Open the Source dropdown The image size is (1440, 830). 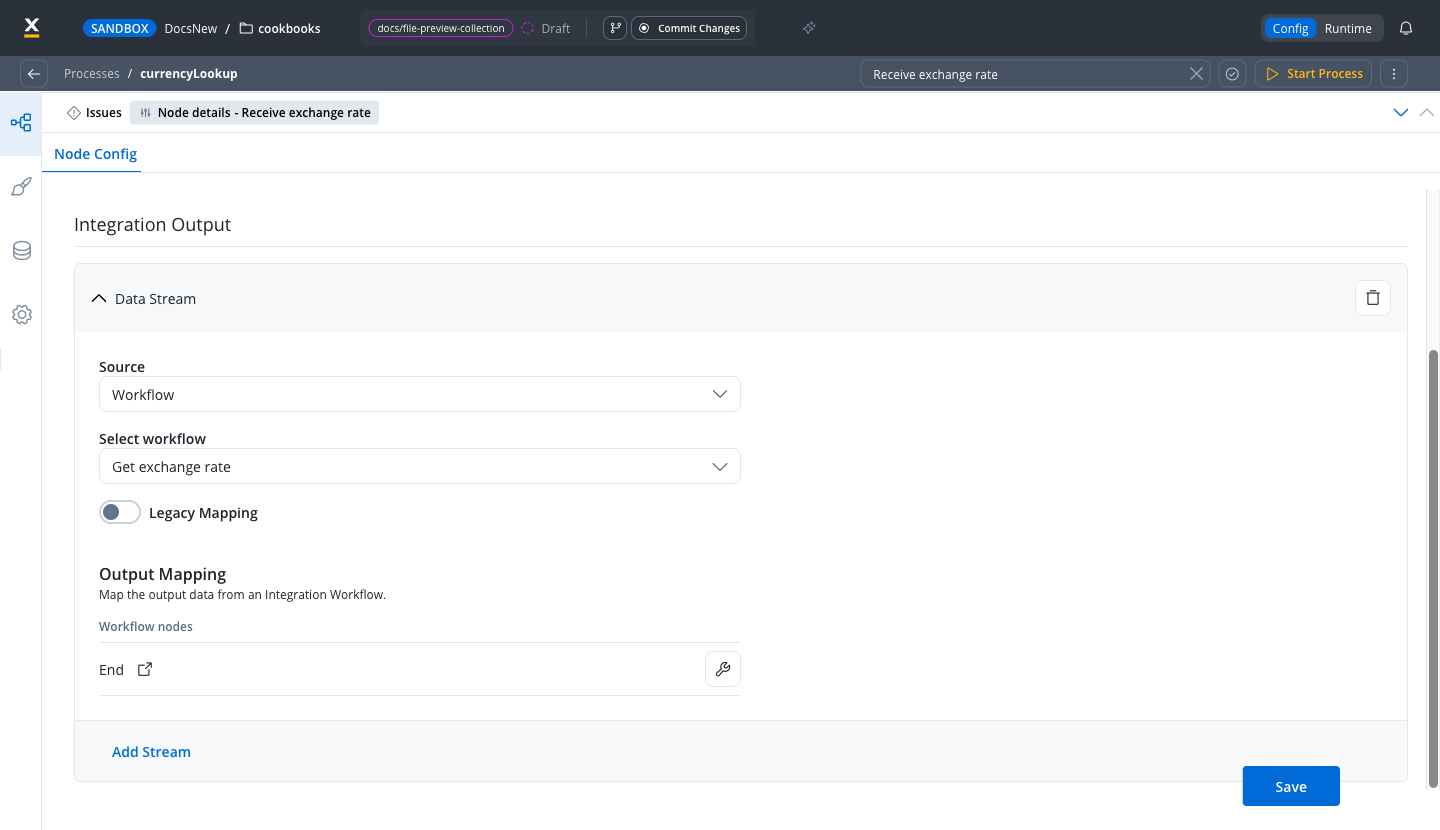[x=420, y=394]
